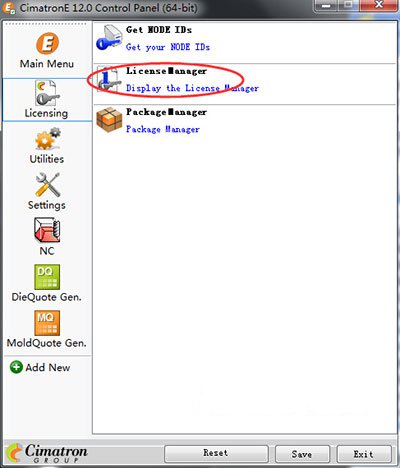Click the PackageManager box icon
400x468 pixels.
point(109,120)
